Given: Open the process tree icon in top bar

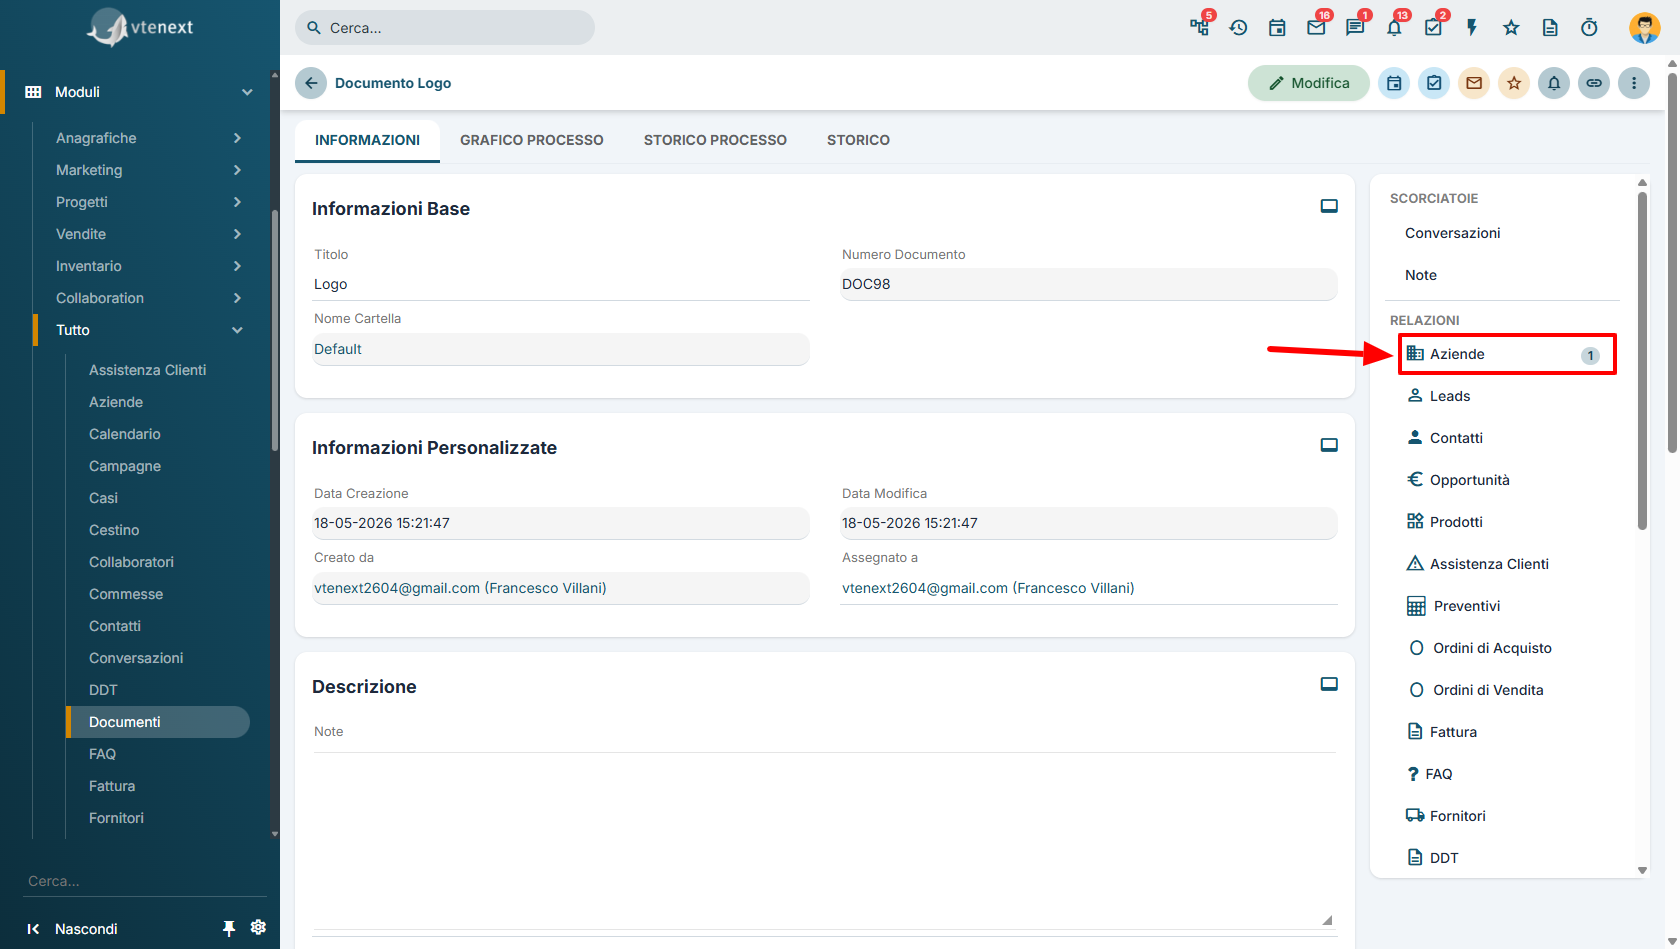Looking at the screenshot, I should (1200, 27).
